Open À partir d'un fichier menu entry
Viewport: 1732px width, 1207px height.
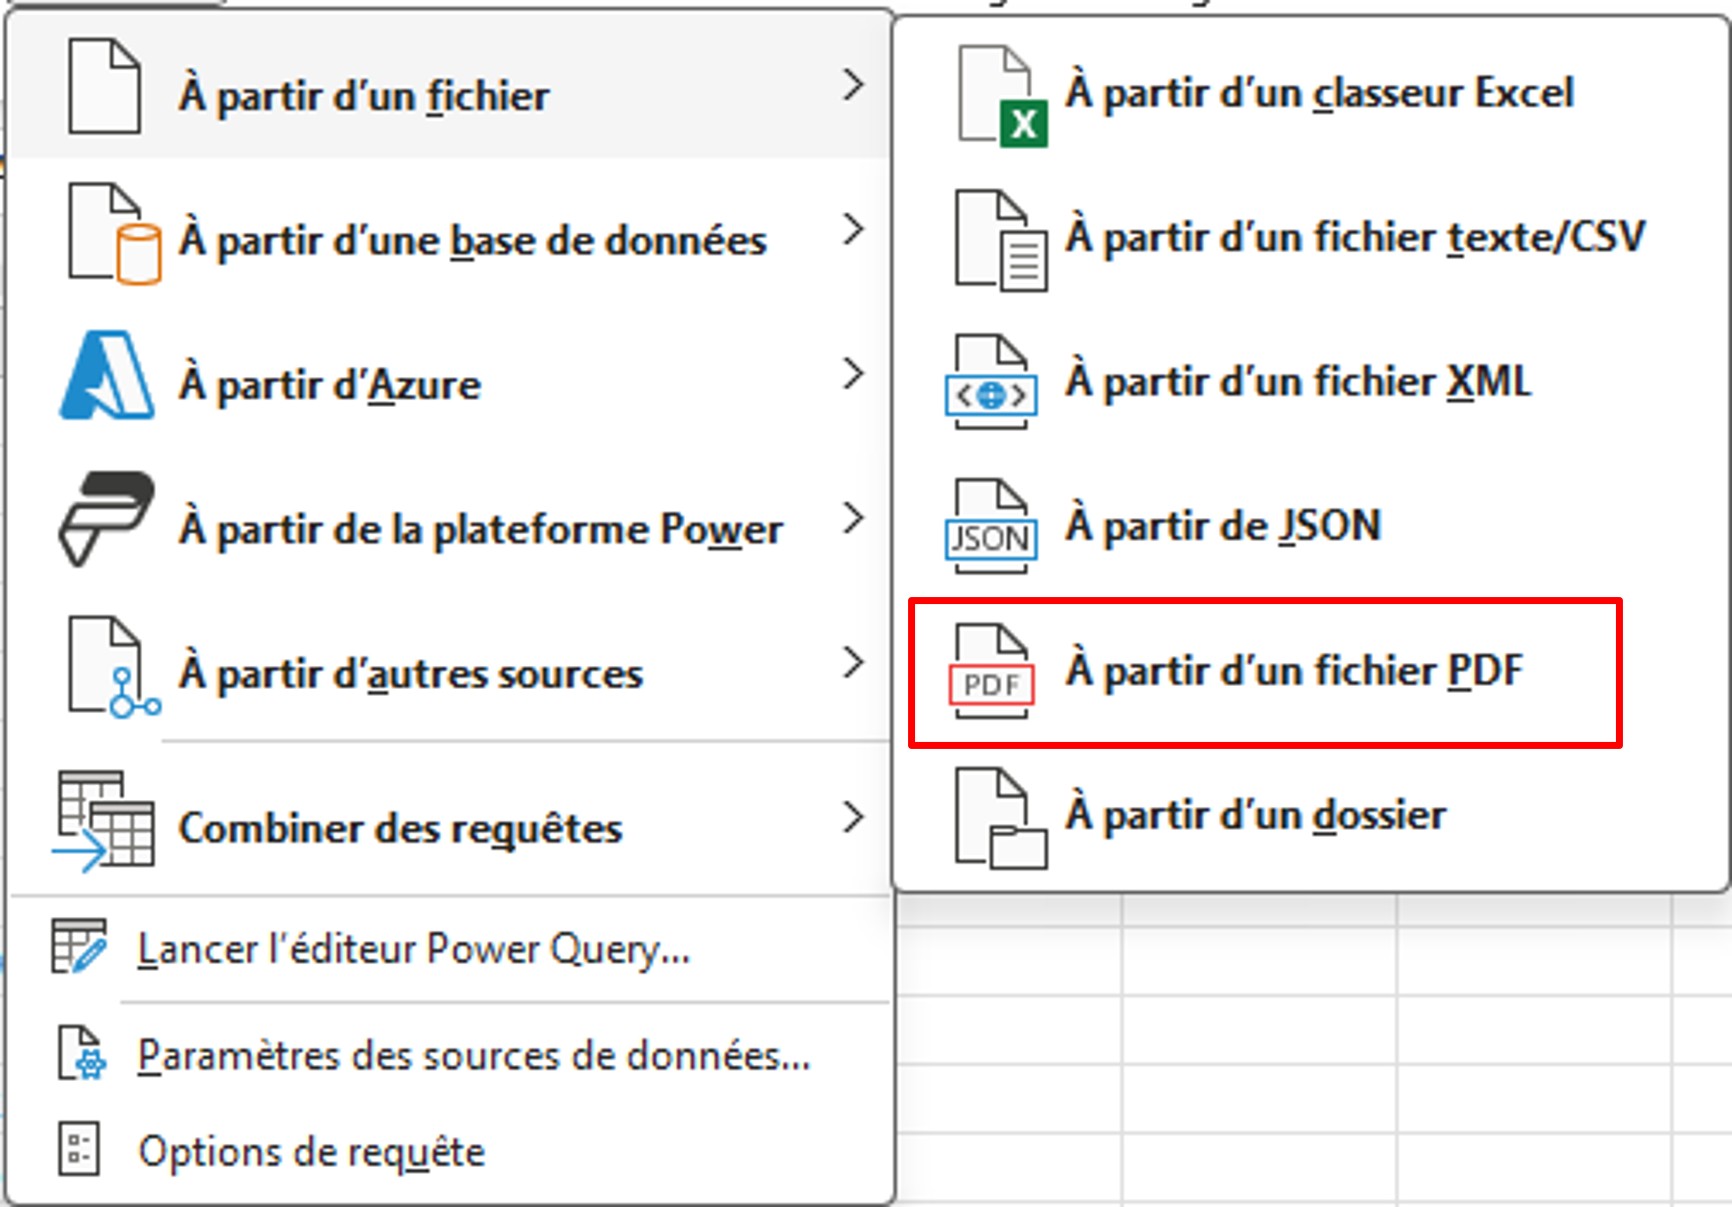(x=450, y=88)
